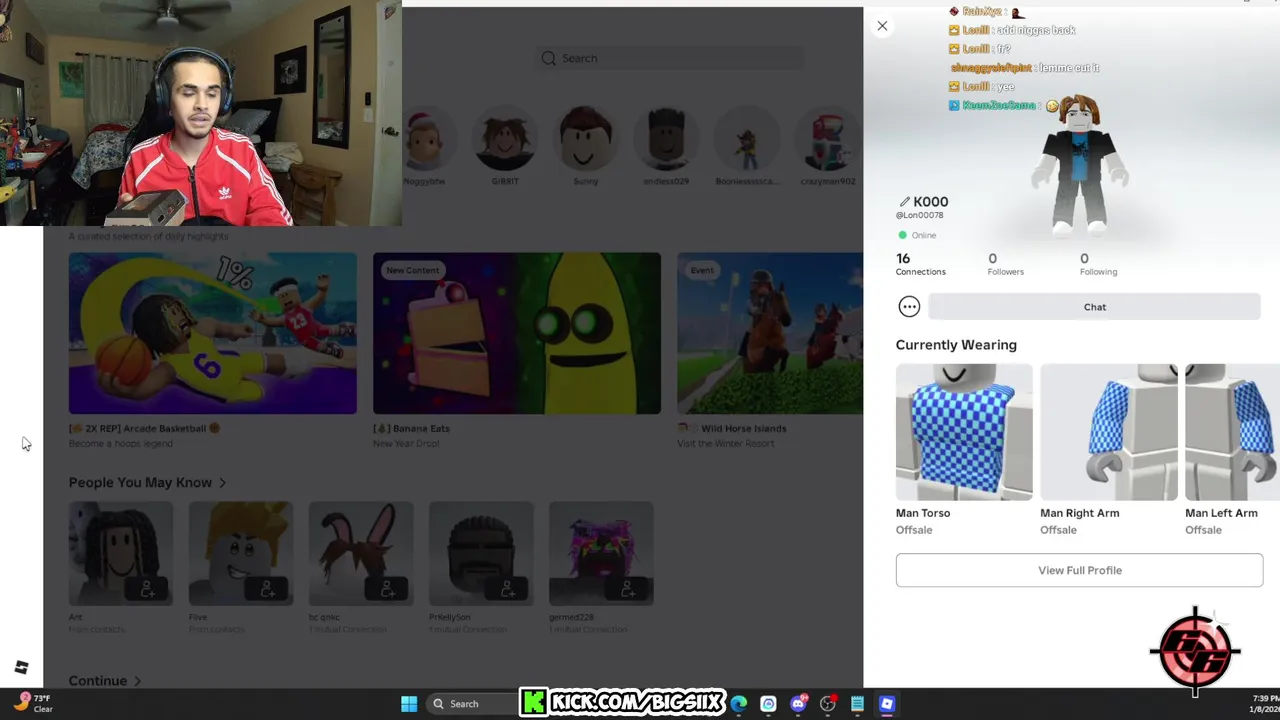Click the Roblox logo in left sidebar
The height and width of the screenshot is (720, 1280).
(21, 667)
